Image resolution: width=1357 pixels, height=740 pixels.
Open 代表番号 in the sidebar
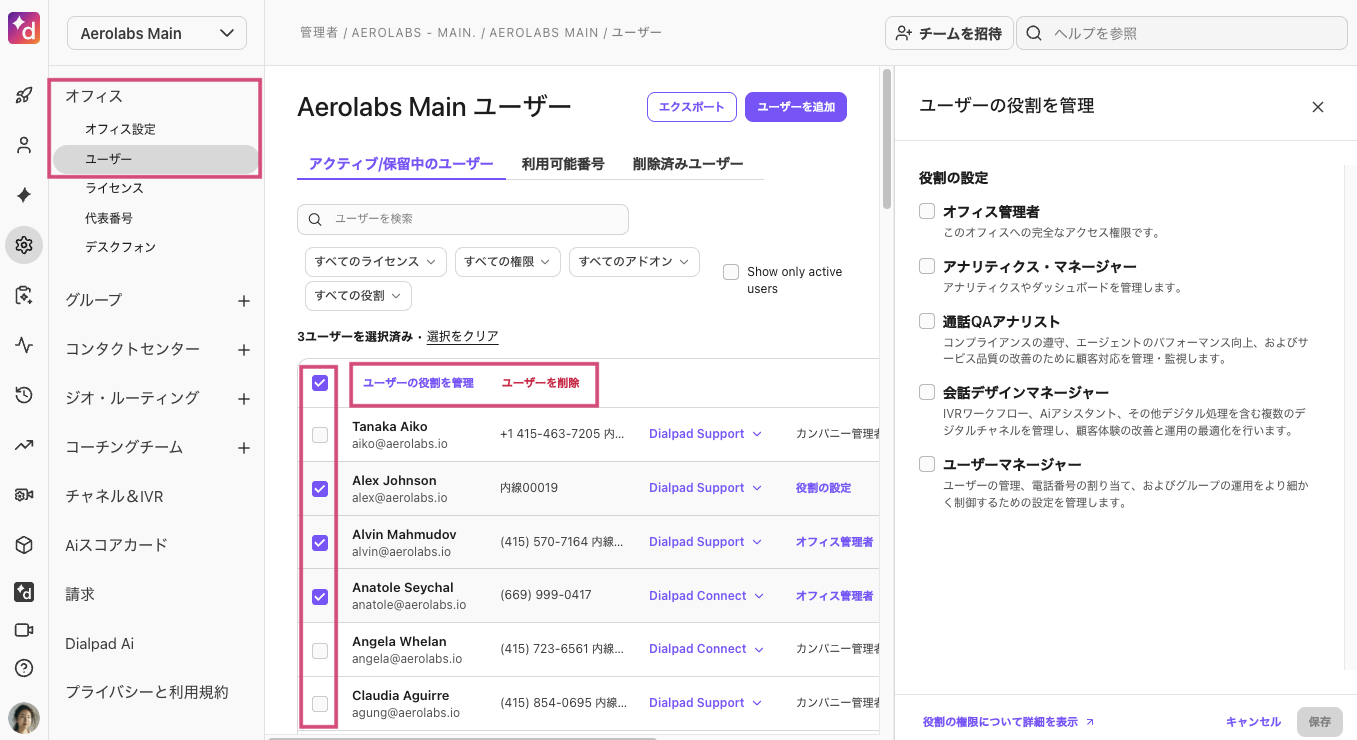(x=109, y=218)
